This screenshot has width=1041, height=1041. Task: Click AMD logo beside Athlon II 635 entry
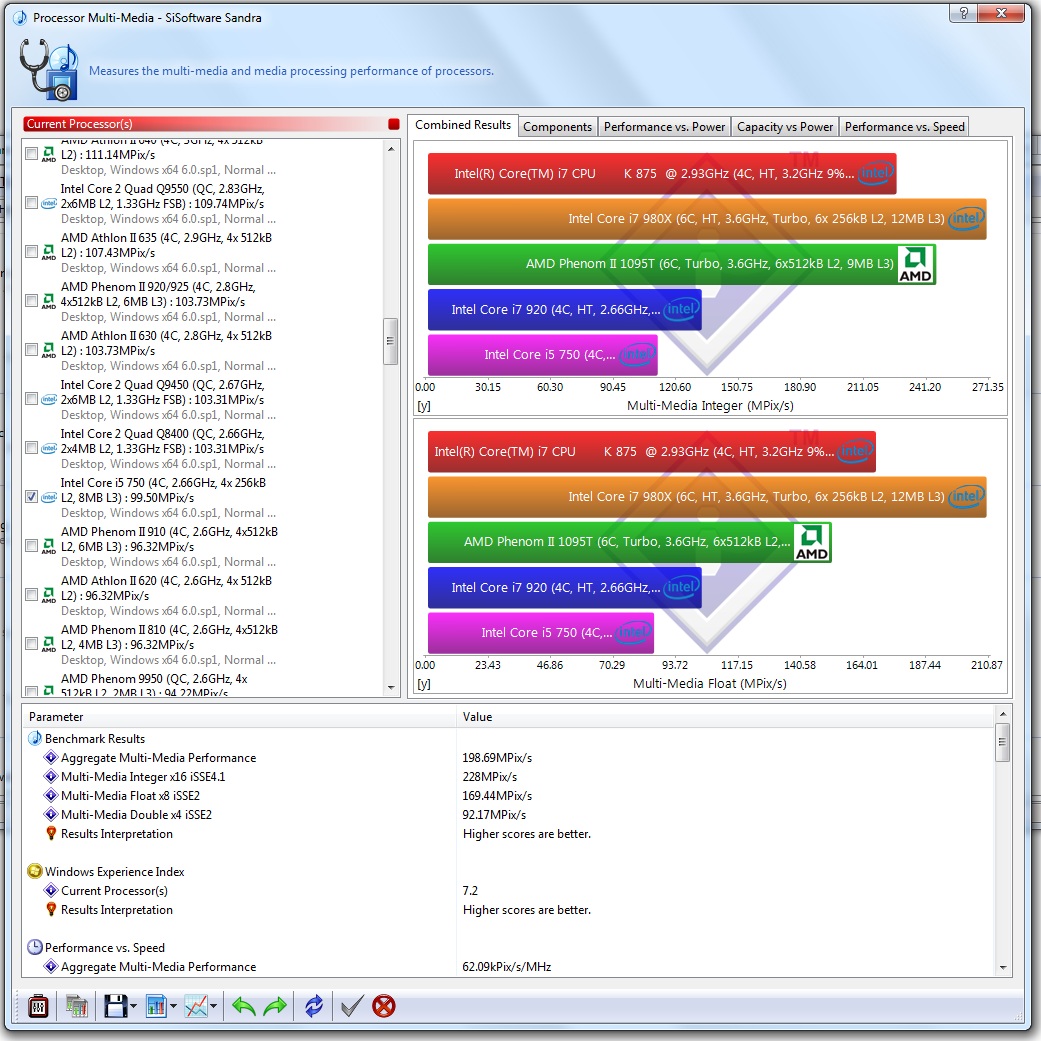[48, 252]
